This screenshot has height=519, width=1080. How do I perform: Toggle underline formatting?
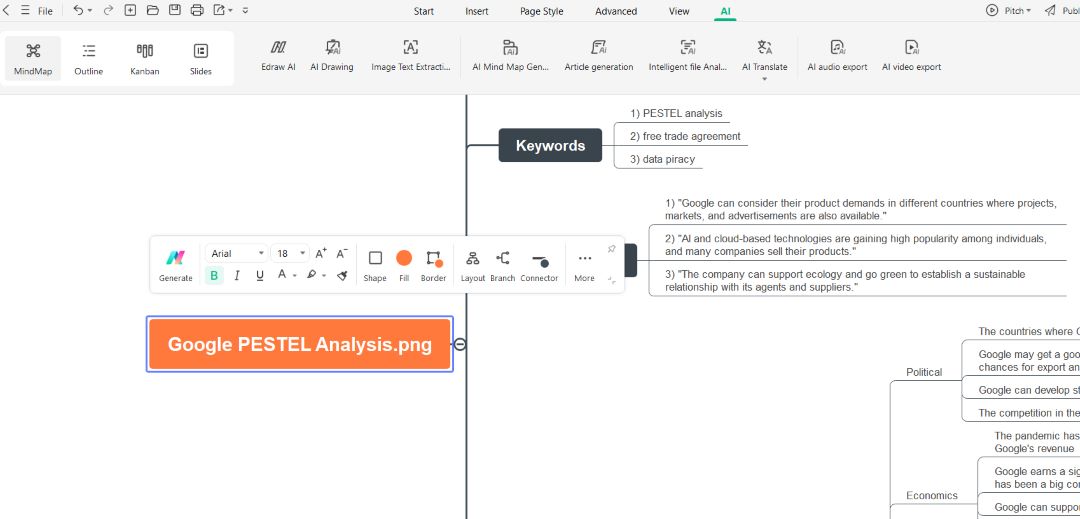tap(260, 275)
